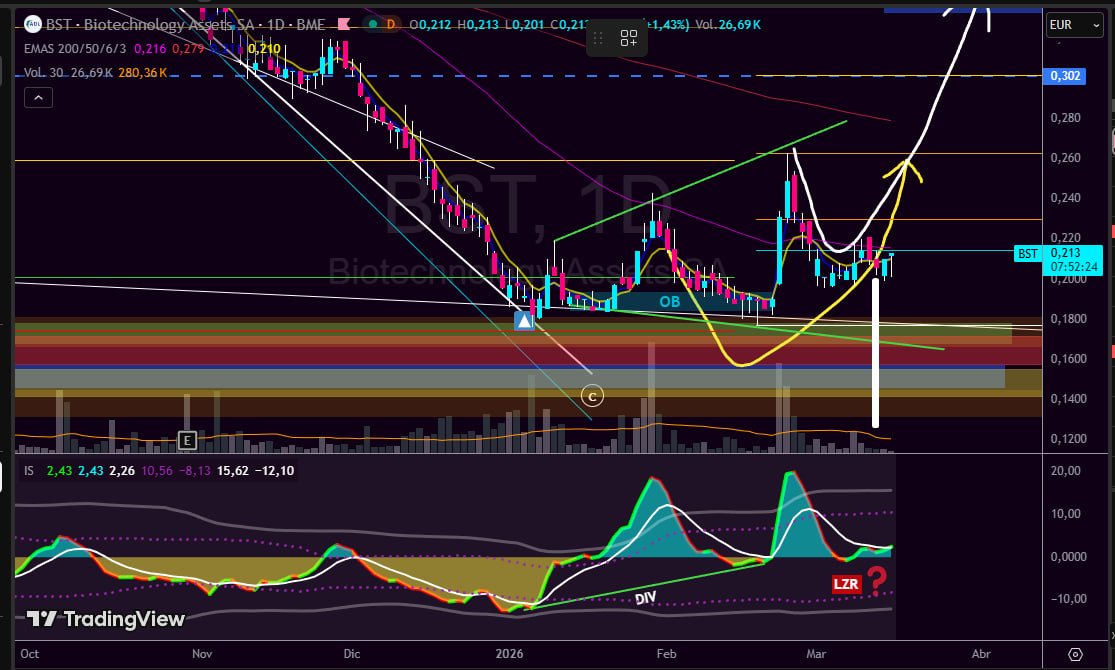
Task: Click the red question mark beside LZR
Action: point(876,581)
